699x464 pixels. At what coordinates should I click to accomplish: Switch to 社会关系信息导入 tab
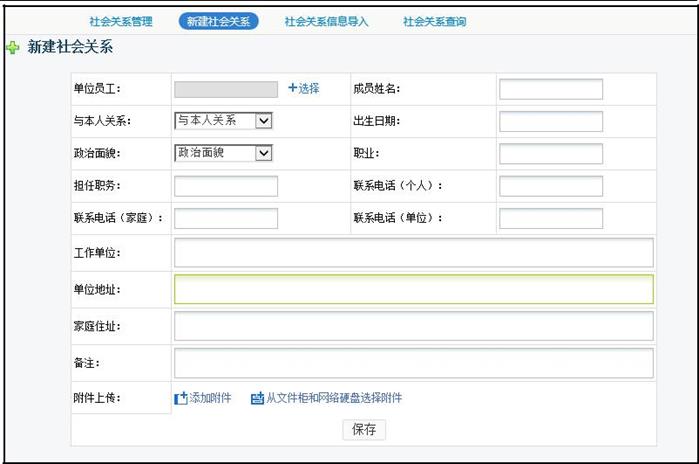(x=326, y=21)
